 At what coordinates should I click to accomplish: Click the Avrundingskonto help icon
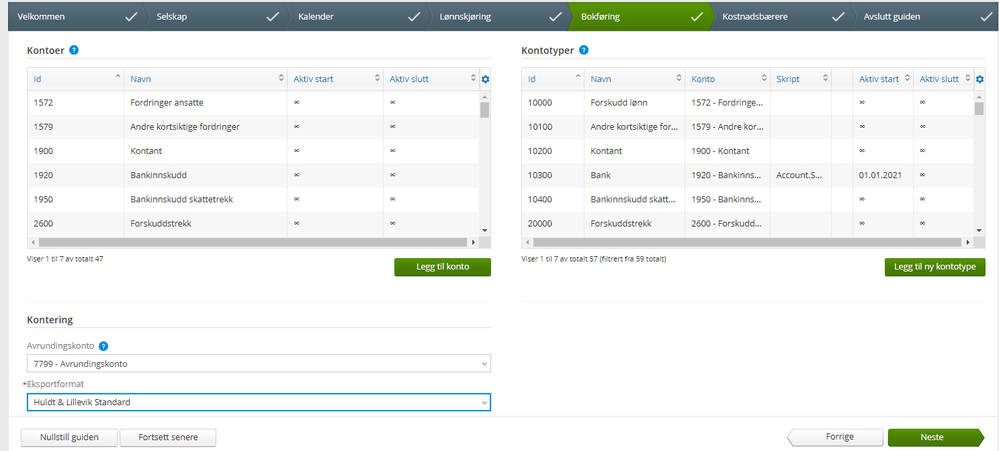click(x=104, y=346)
